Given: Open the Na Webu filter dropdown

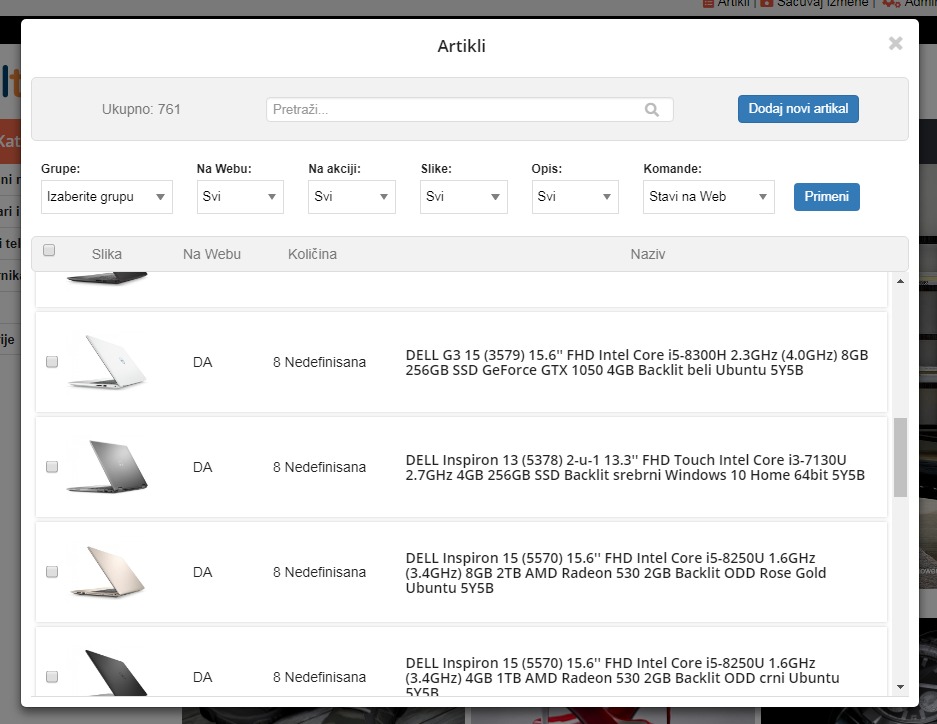Looking at the screenshot, I should 240,197.
